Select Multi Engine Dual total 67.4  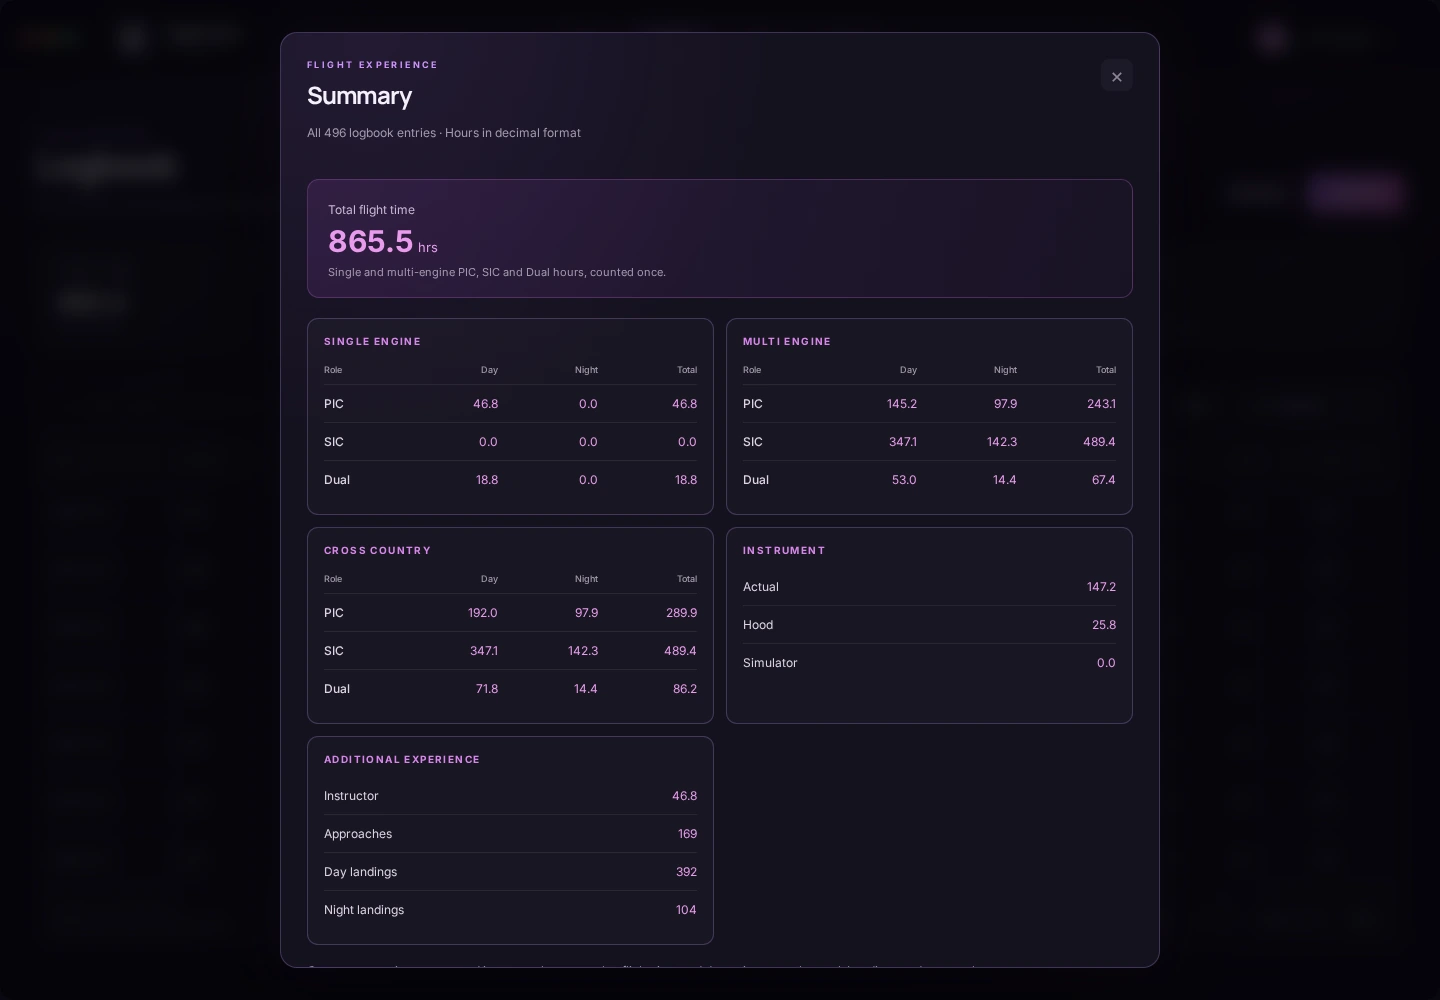[1104, 480]
